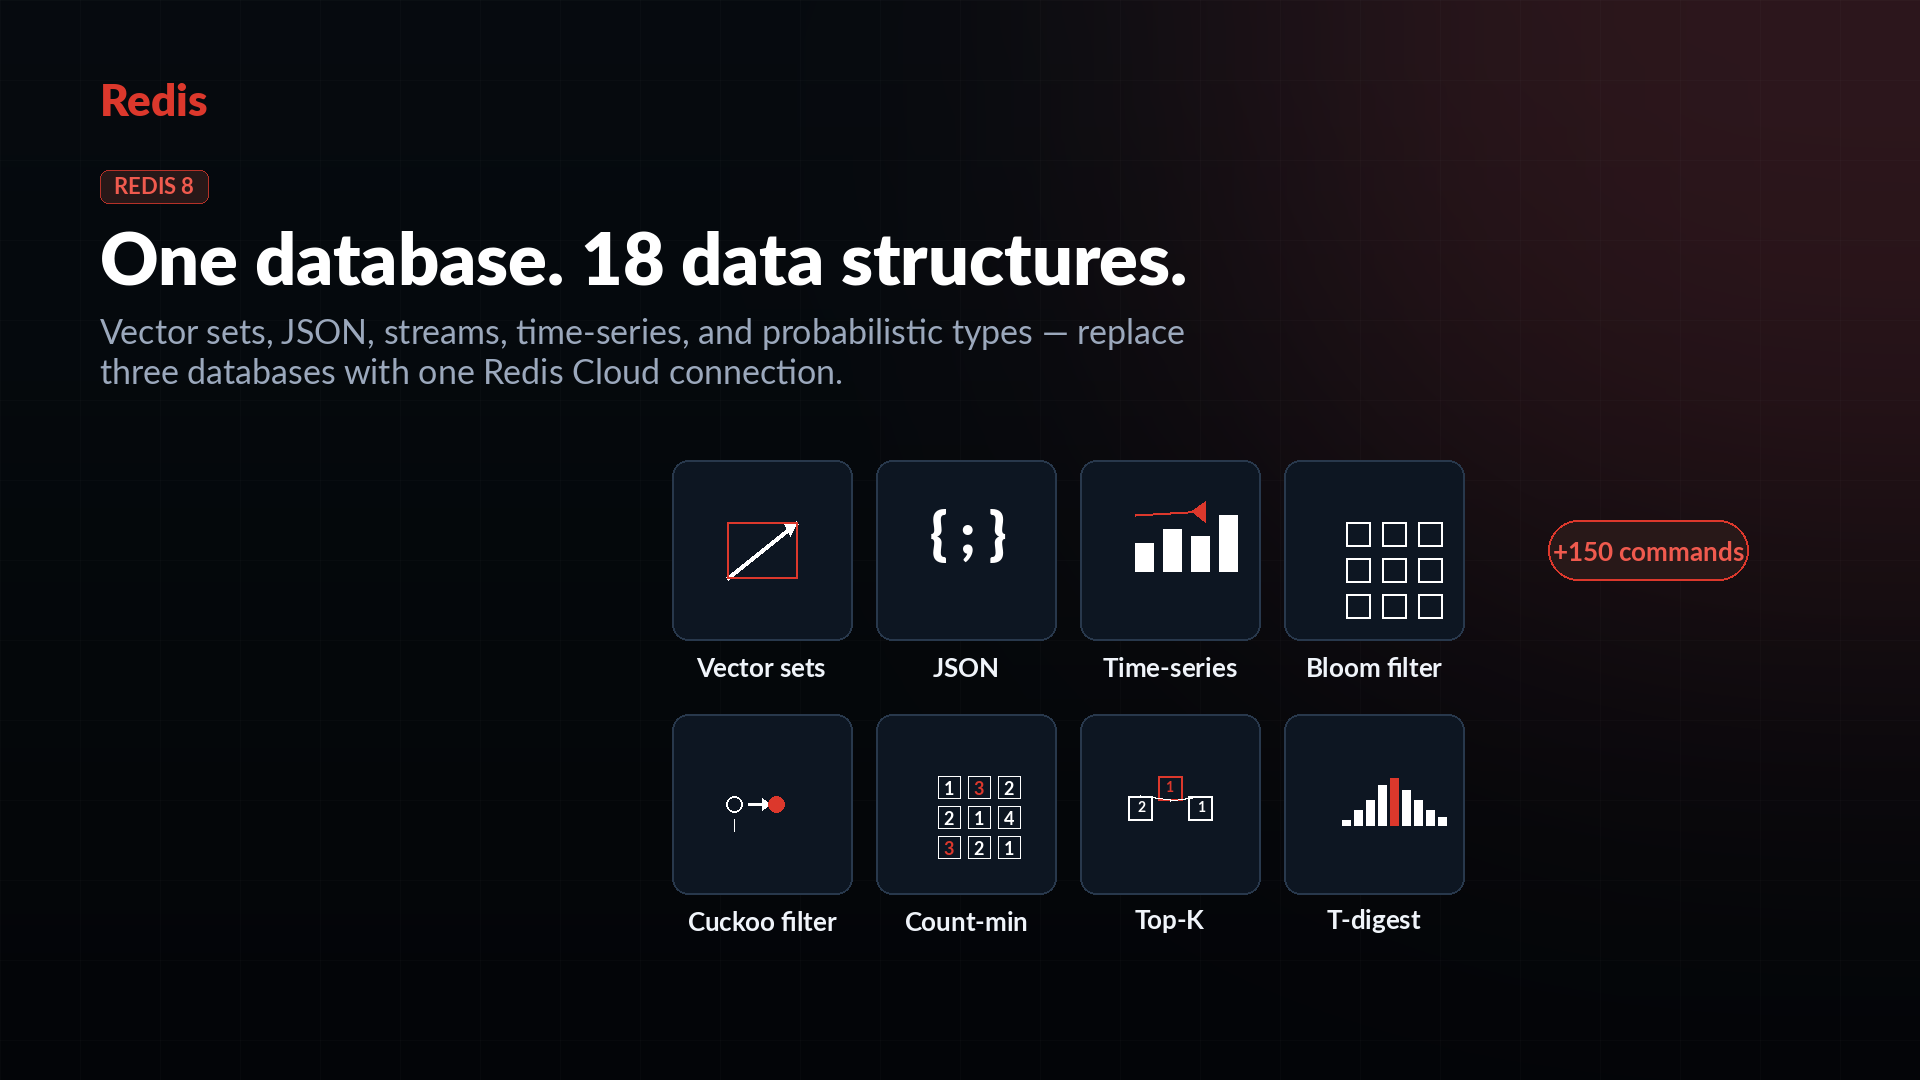This screenshot has width=1920, height=1080.
Task: Select the Count-min label
Action: [x=966, y=922]
